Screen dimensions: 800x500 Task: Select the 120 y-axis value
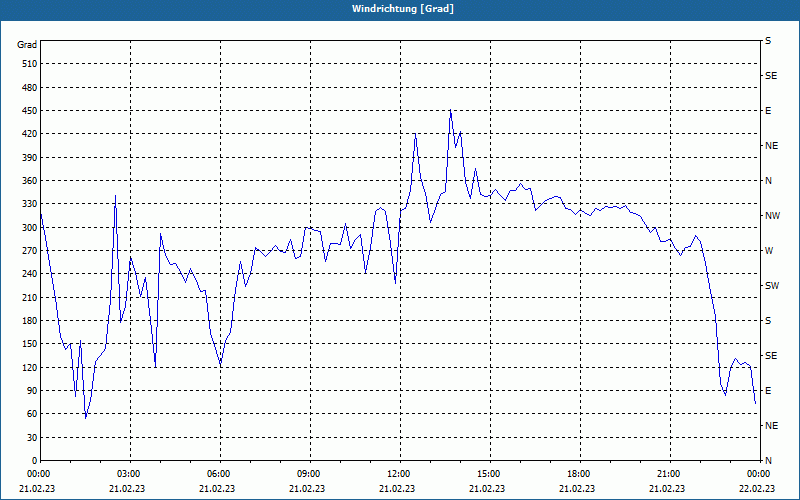click(x=30, y=367)
